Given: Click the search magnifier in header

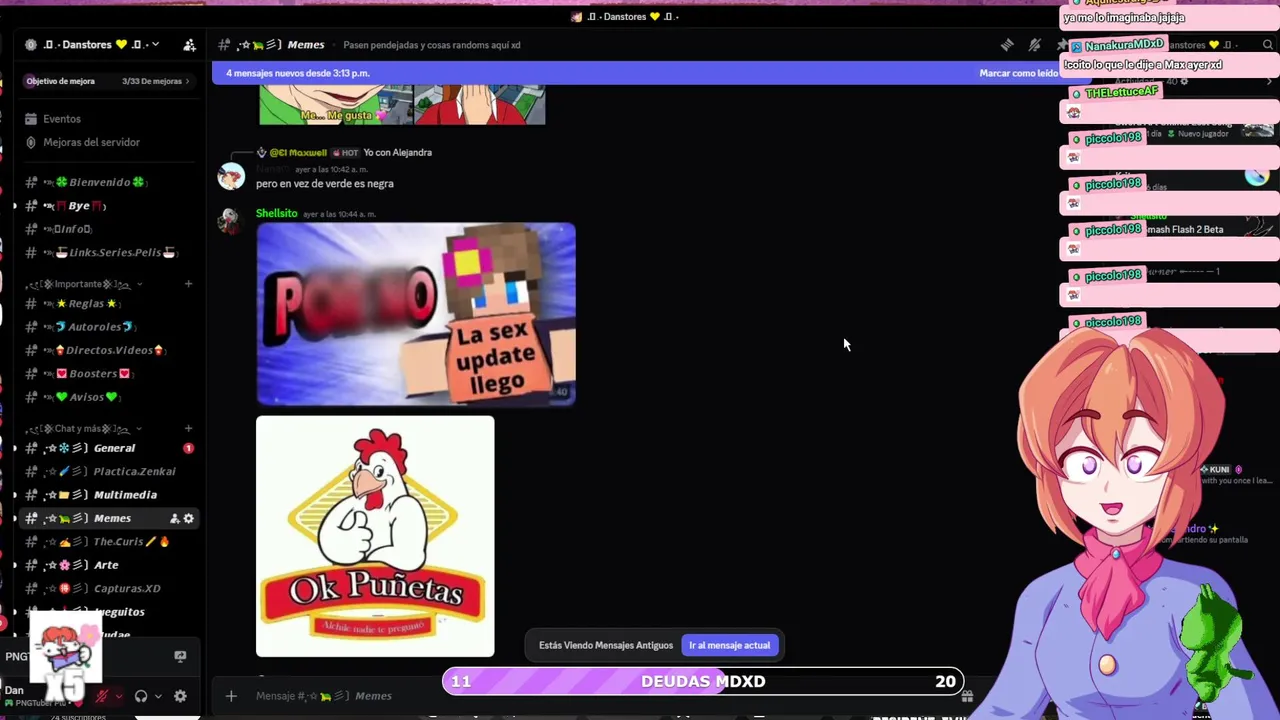Looking at the screenshot, I should click(x=1268, y=45).
